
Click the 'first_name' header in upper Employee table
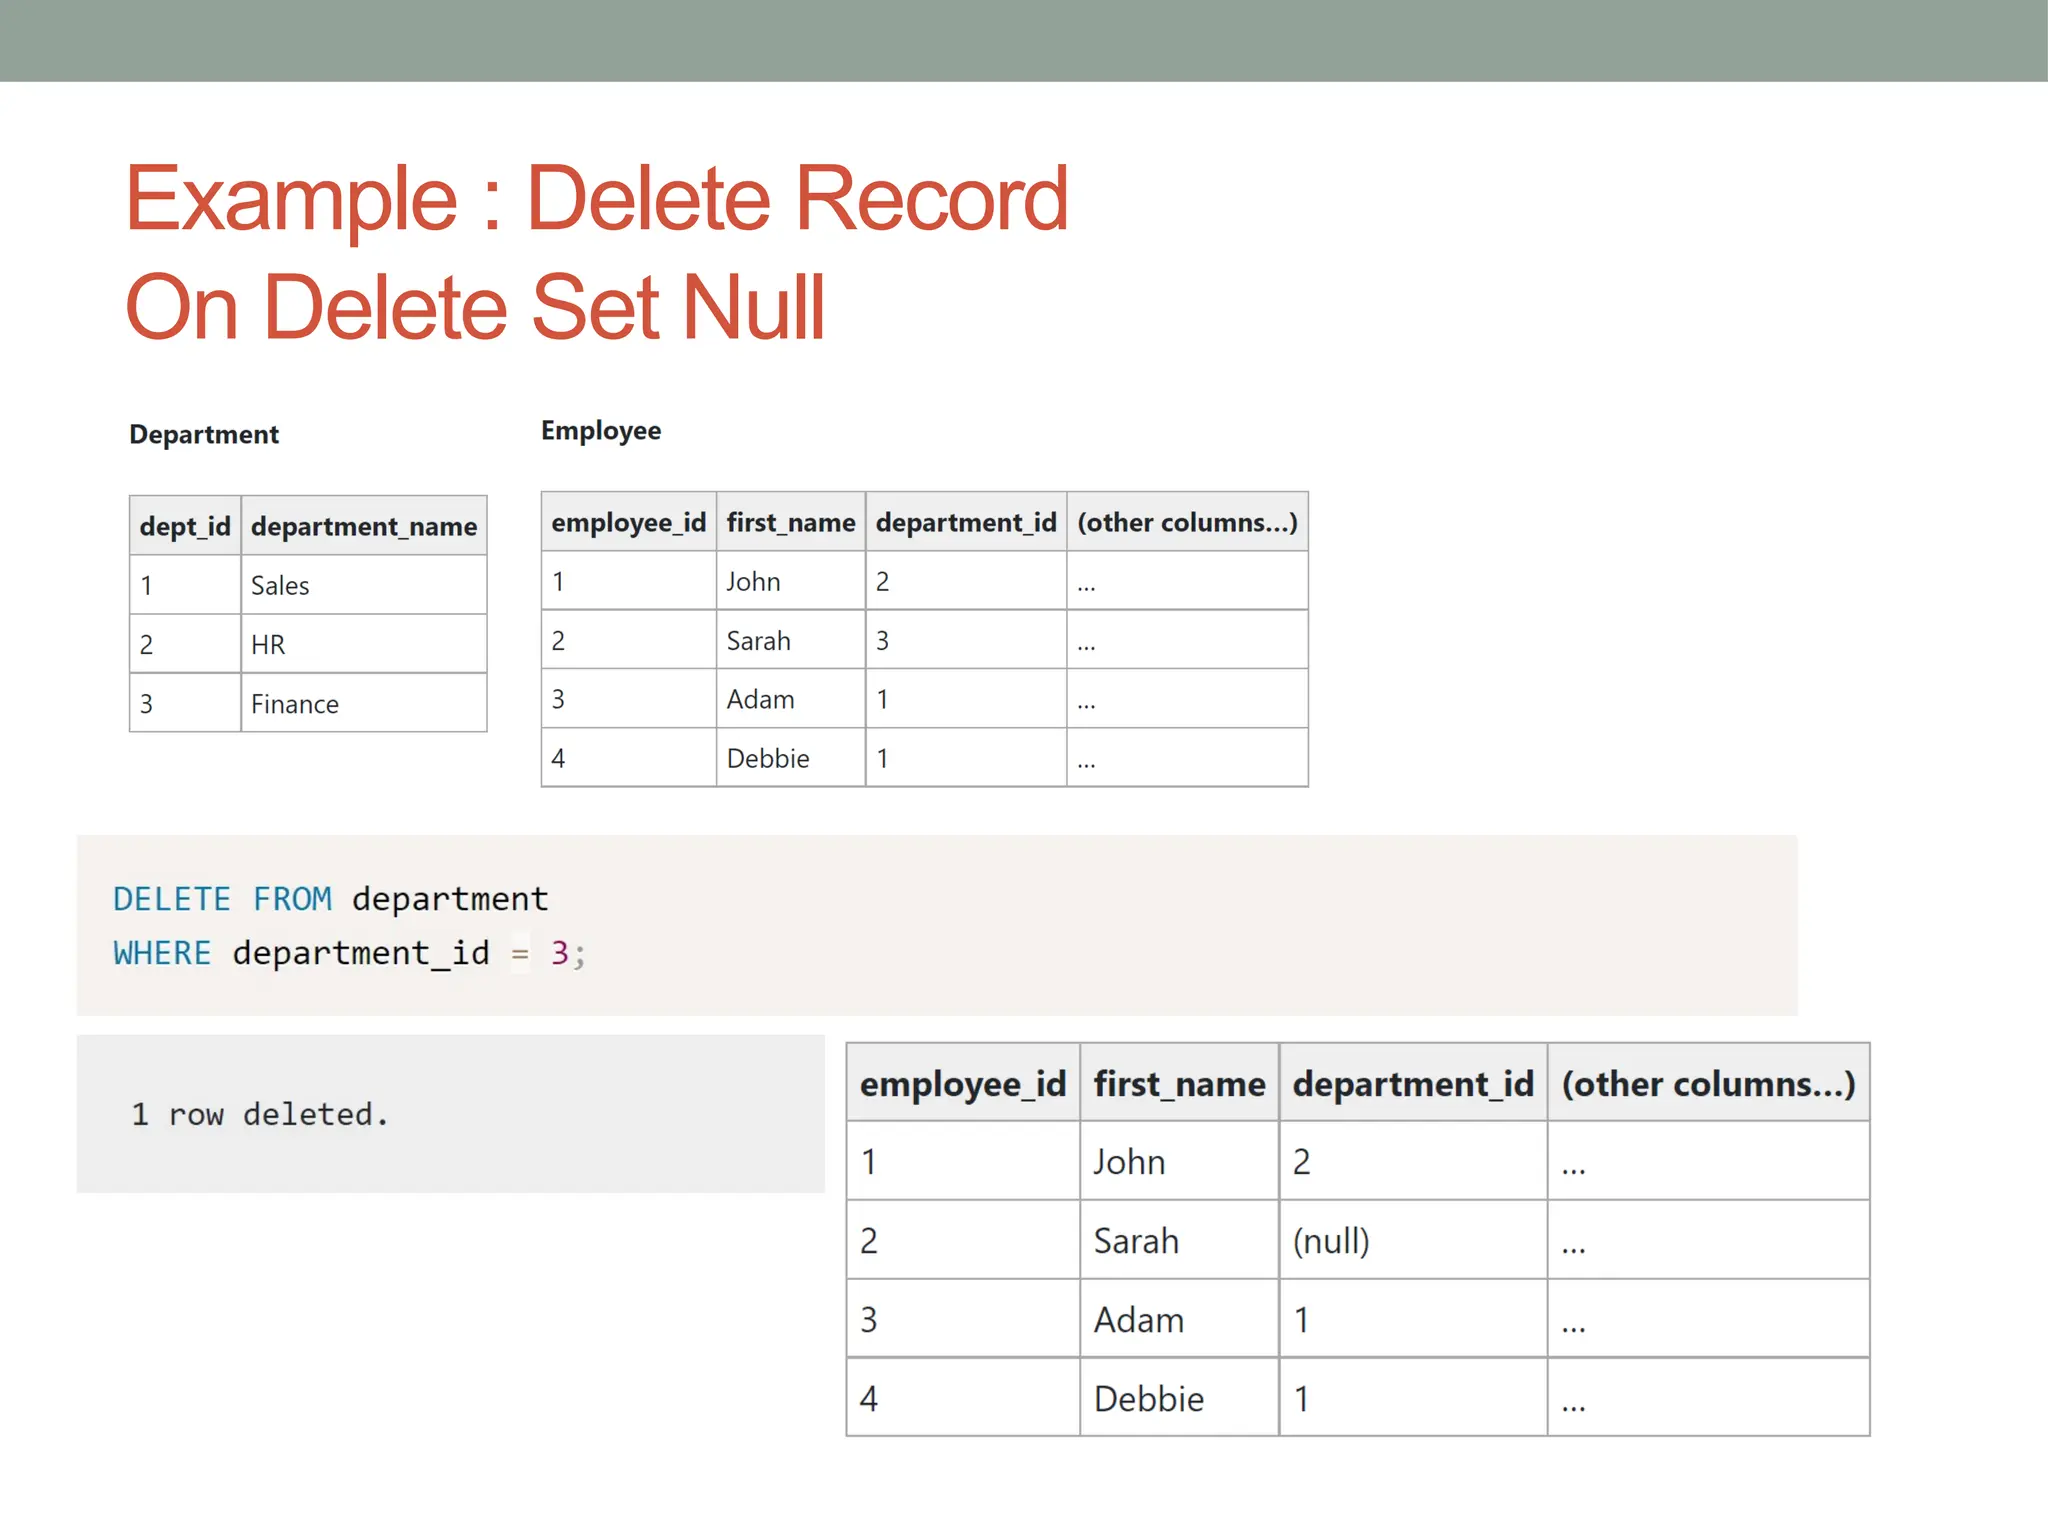pyautogui.click(x=791, y=522)
